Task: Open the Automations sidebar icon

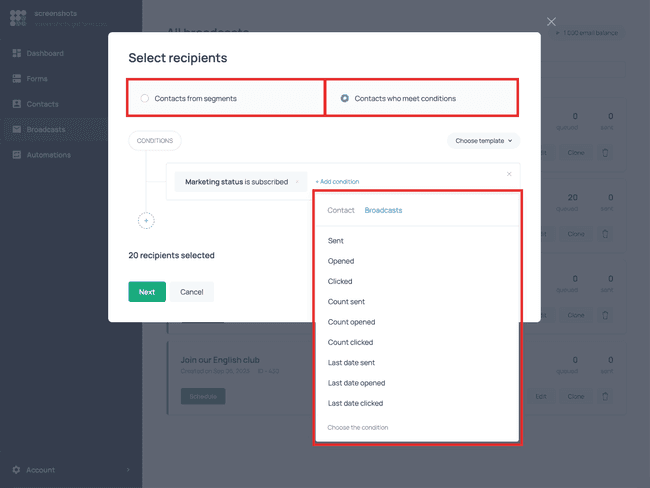Action: [17, 155]
